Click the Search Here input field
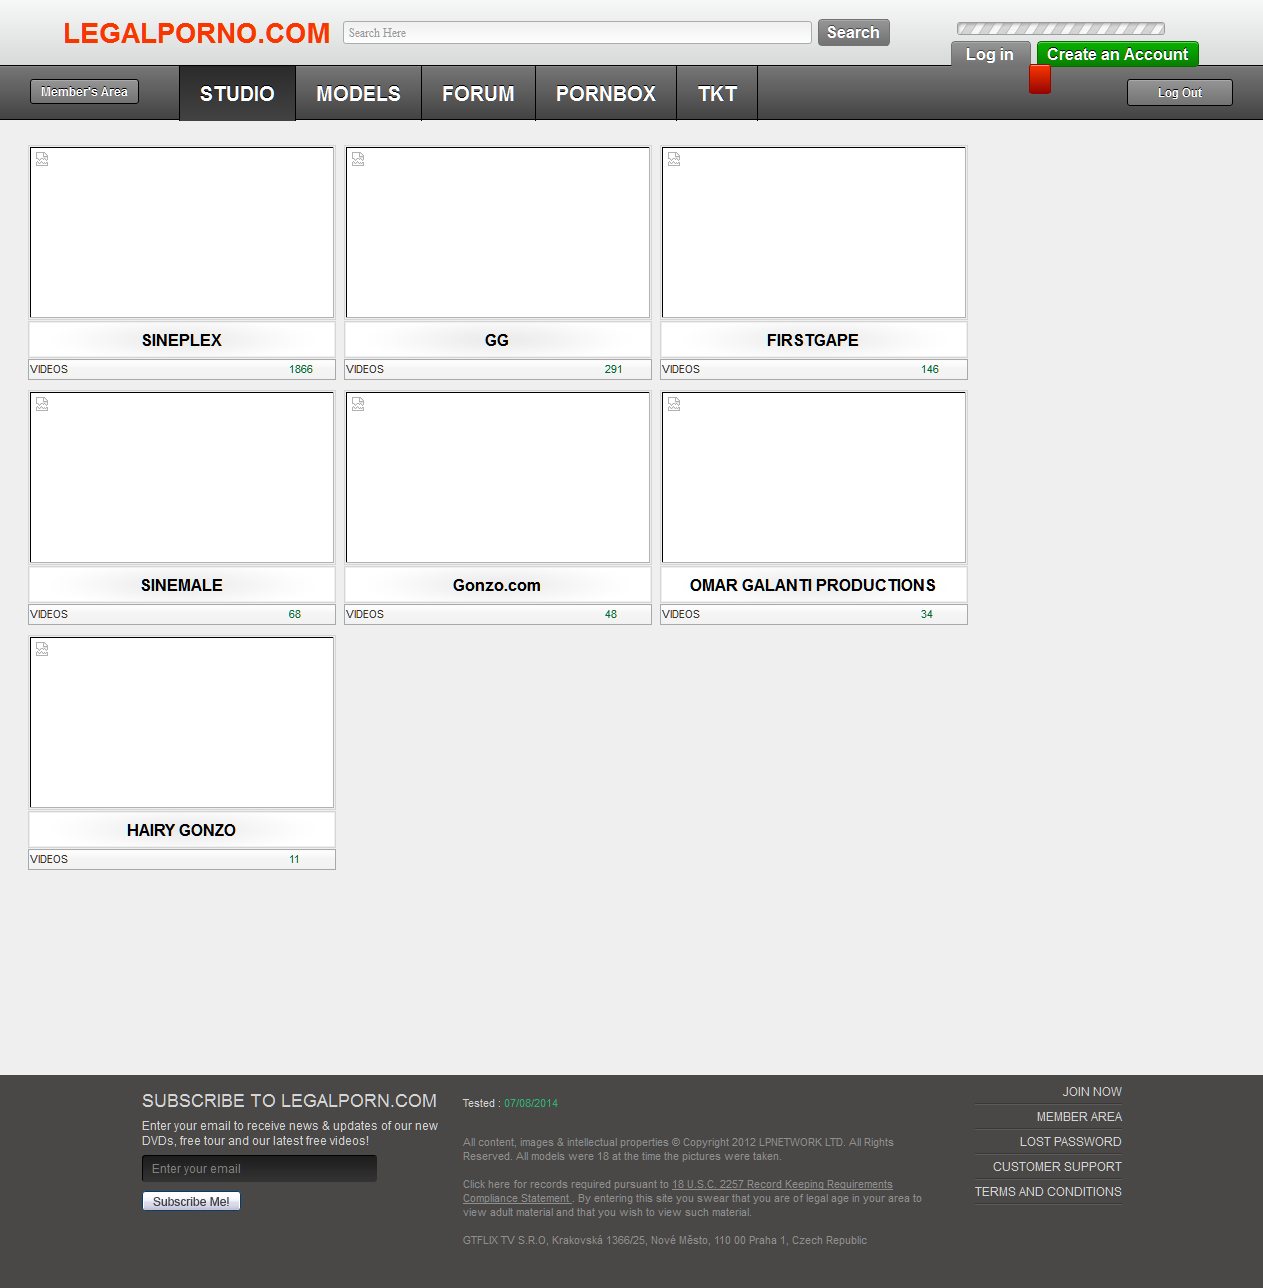The height and width of the screenshot is (1288, 1263). coord(577,33)
